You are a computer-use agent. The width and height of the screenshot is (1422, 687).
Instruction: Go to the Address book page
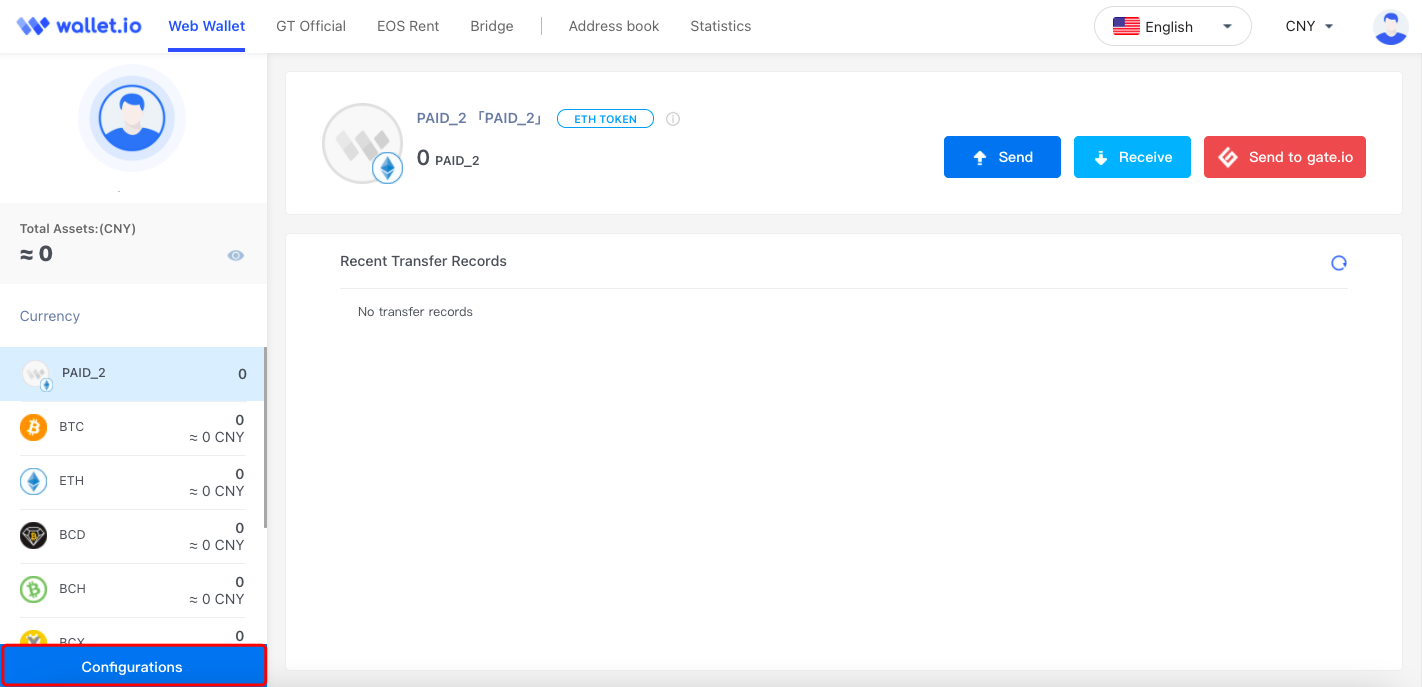click(x=614, y=26)
